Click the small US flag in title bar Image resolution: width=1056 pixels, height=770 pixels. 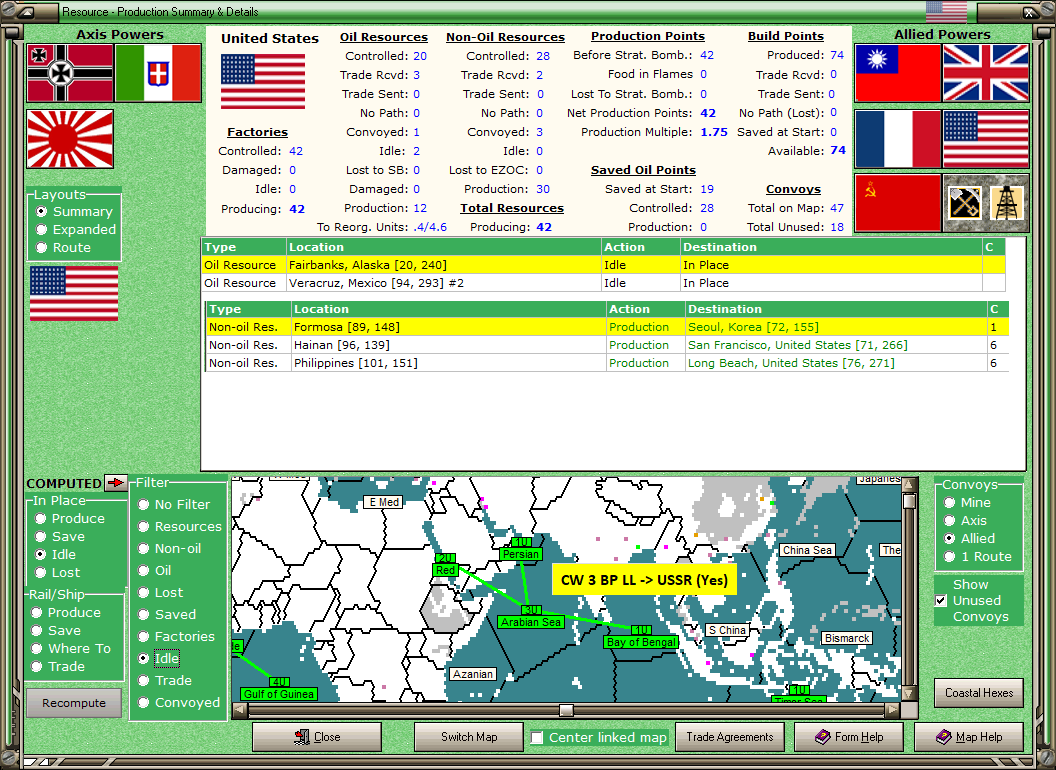(946, 11)
